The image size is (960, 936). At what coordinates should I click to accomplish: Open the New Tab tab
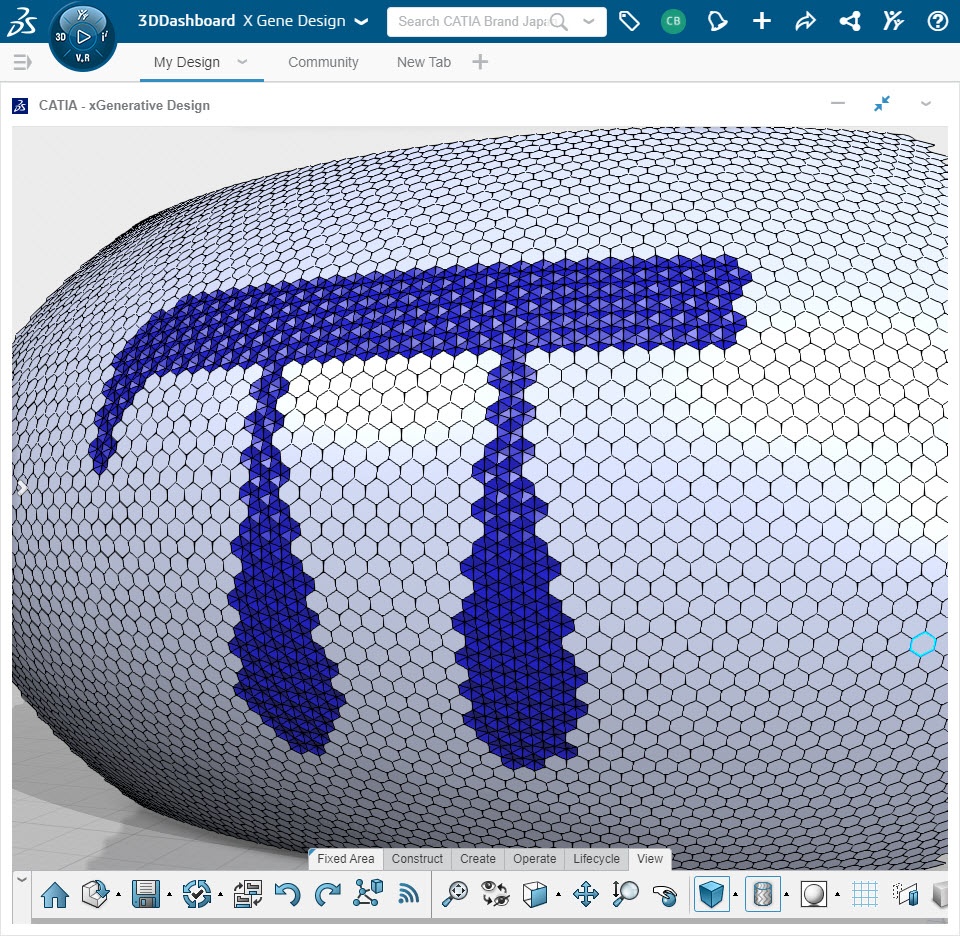[424, 62]
